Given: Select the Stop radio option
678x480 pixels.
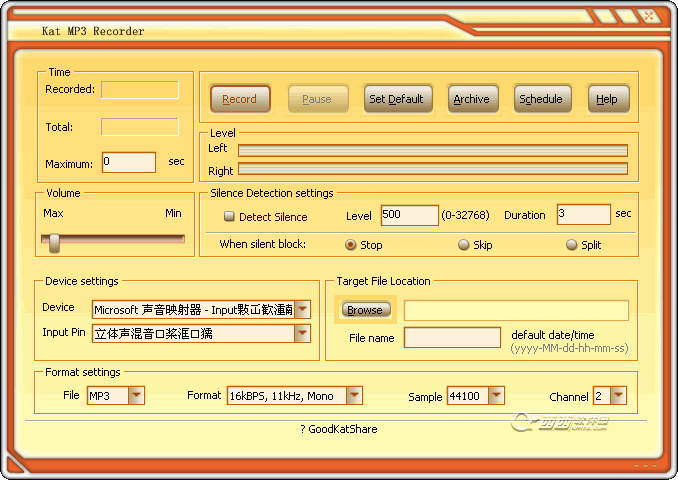Looking at the screenshot, I should pyautogui.click(x=351, y=244).
